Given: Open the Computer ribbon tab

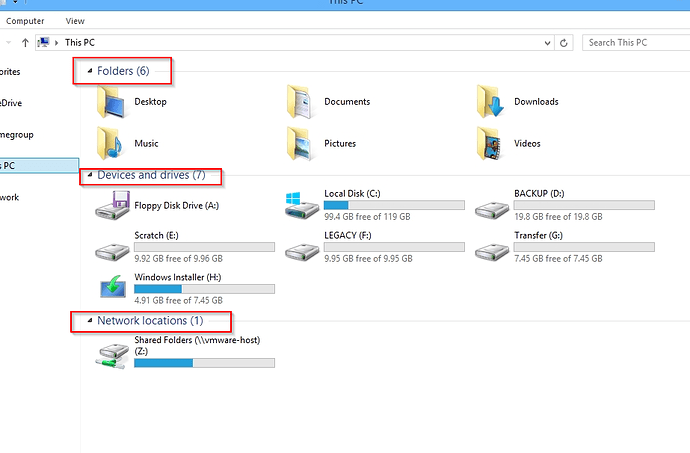Looking at the screenshot, I should coord(25,21).
